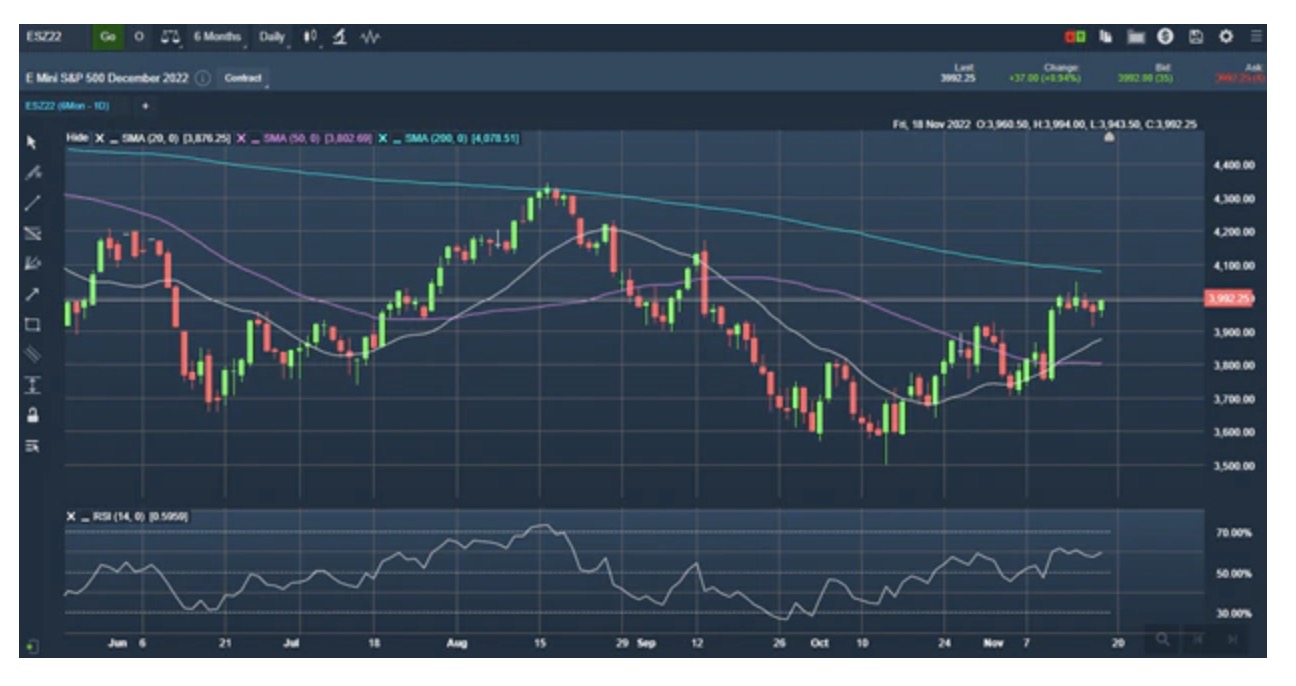Open the studies waveform icon
The height and width of the screenshot is (686, 1296).
tap(370, 37)
